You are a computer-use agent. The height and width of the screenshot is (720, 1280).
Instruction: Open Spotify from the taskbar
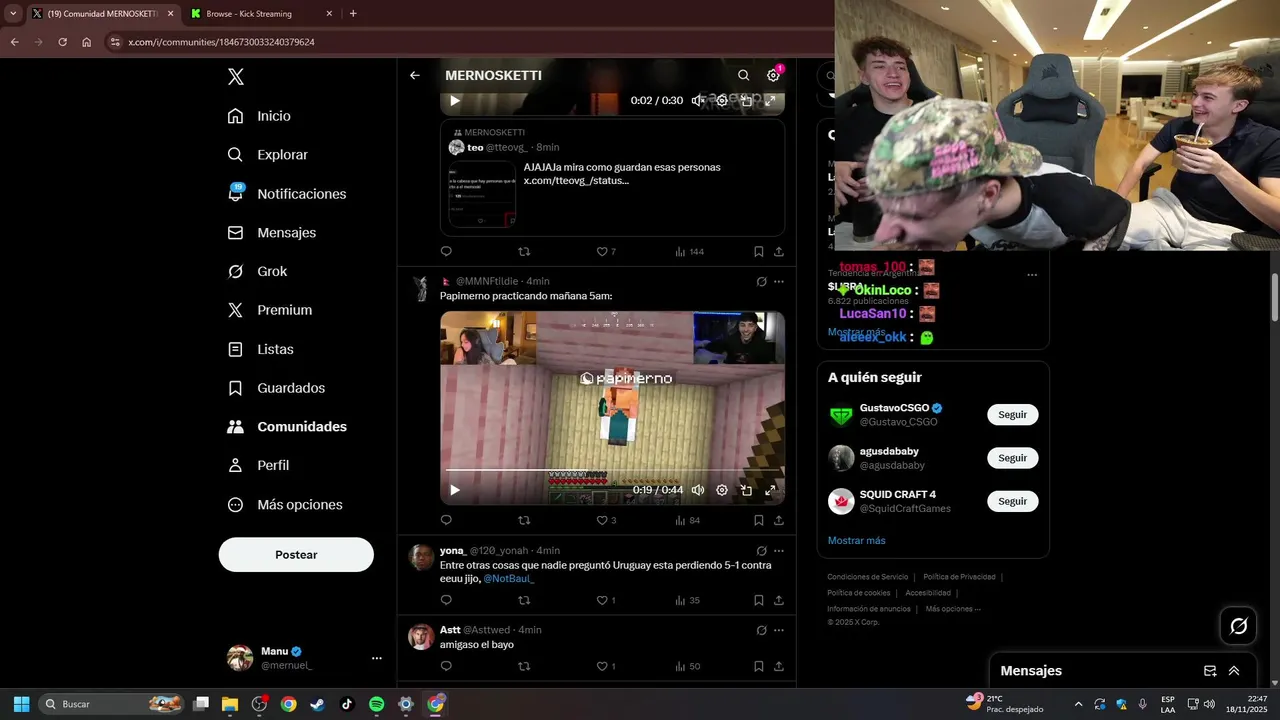(376, 704)
